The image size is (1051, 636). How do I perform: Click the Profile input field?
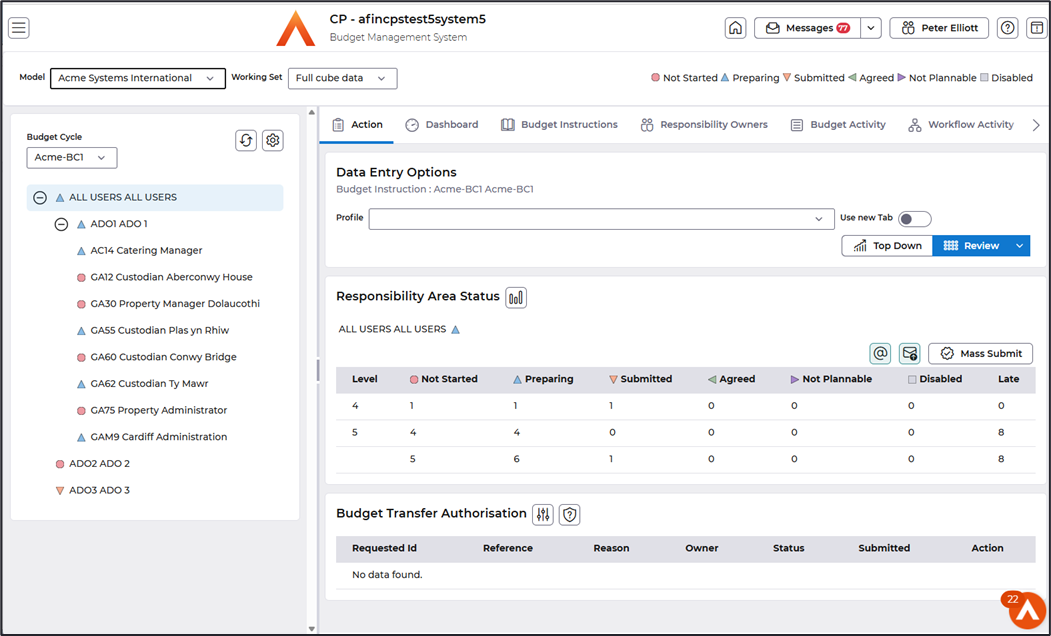[600, 219]
